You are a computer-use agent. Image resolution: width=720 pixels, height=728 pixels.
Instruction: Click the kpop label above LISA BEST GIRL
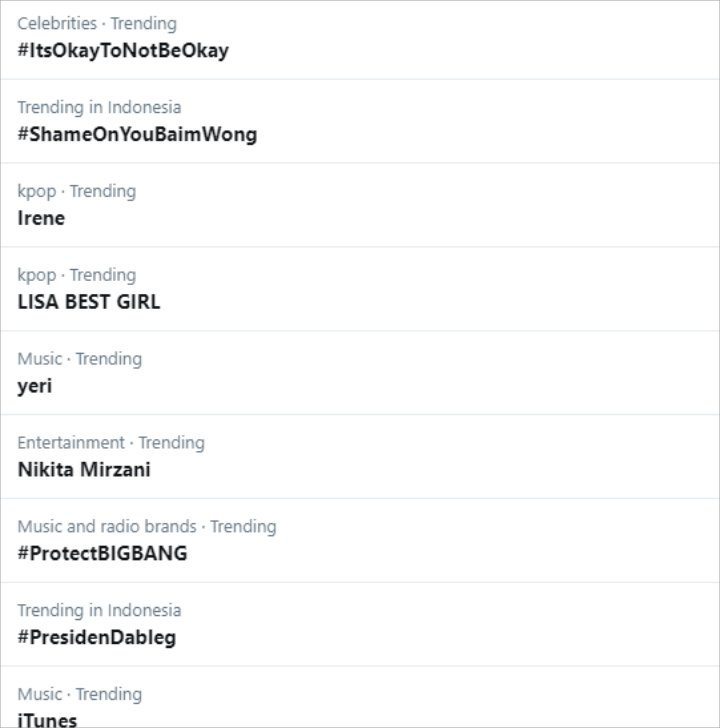pyautogui.click(x=37, y=275)
